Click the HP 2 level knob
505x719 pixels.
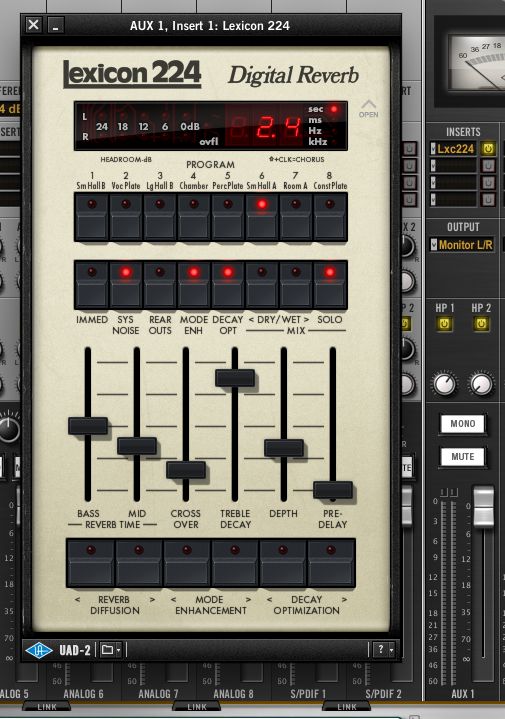point(481,384)
